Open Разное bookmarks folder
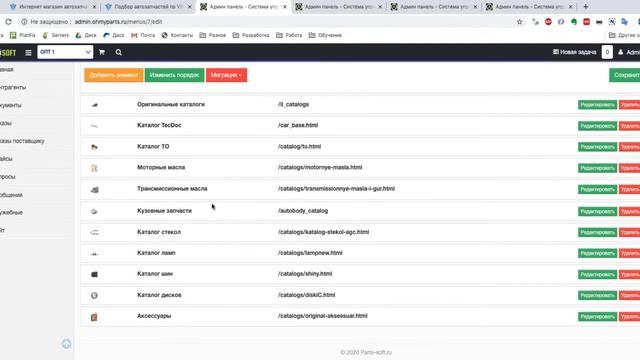Screen dimensions: 640x360 pyautogui.click(x=213, y=36)
